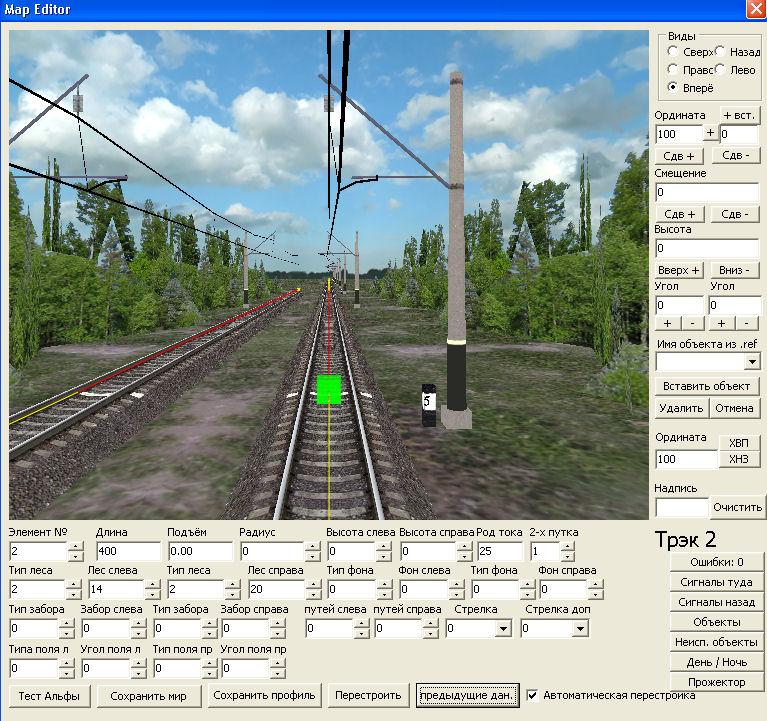The image size is (767, 721).
Task: Open the "Имя объекта из .ref" dropdown
Action: click(x=751, y=361)
